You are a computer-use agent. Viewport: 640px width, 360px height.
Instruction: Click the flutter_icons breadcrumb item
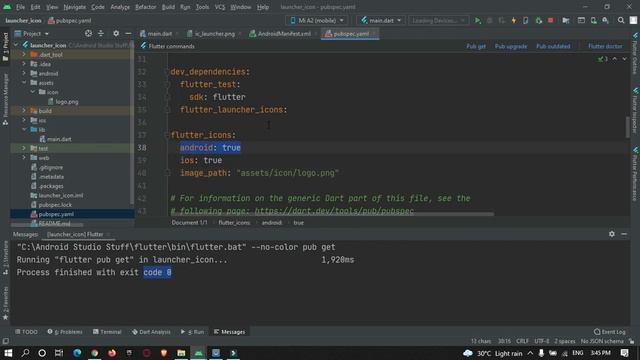coord(234,222)
